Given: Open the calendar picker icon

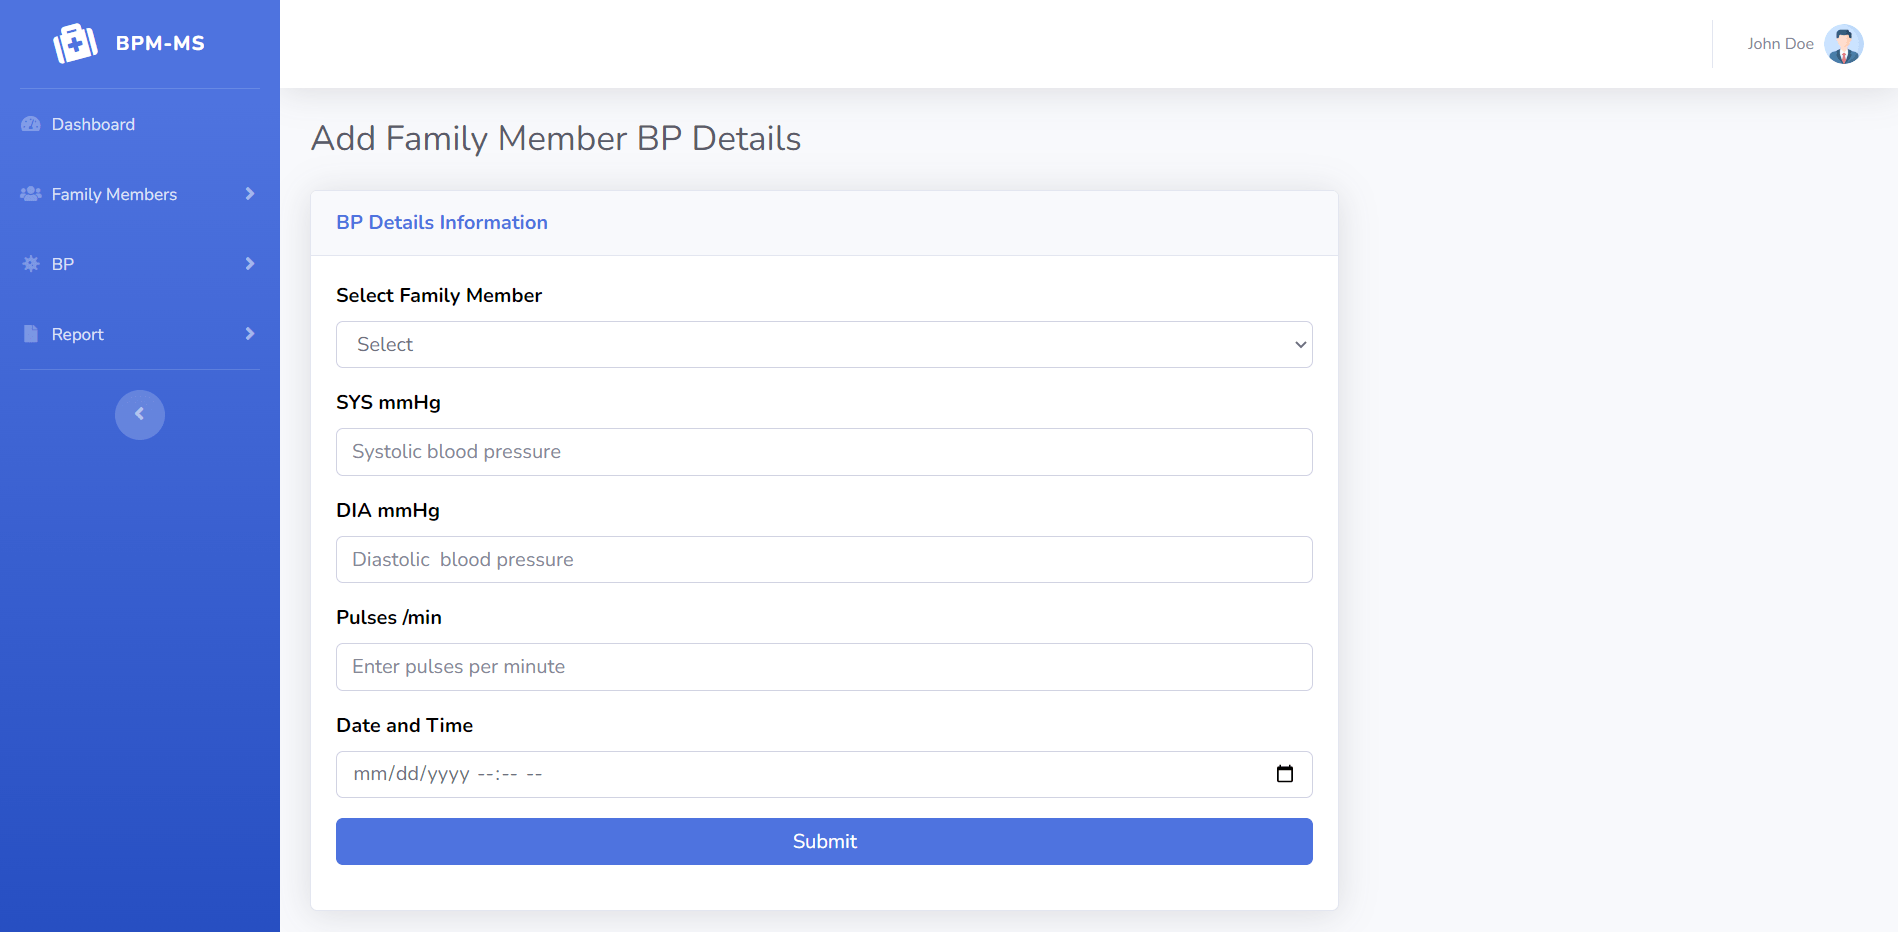Looking at the screenshot, I should pos(1285,774).
